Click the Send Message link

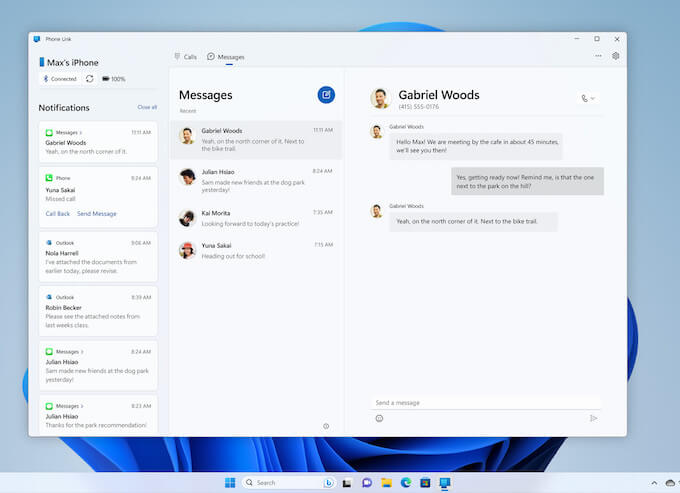point(97,213)
